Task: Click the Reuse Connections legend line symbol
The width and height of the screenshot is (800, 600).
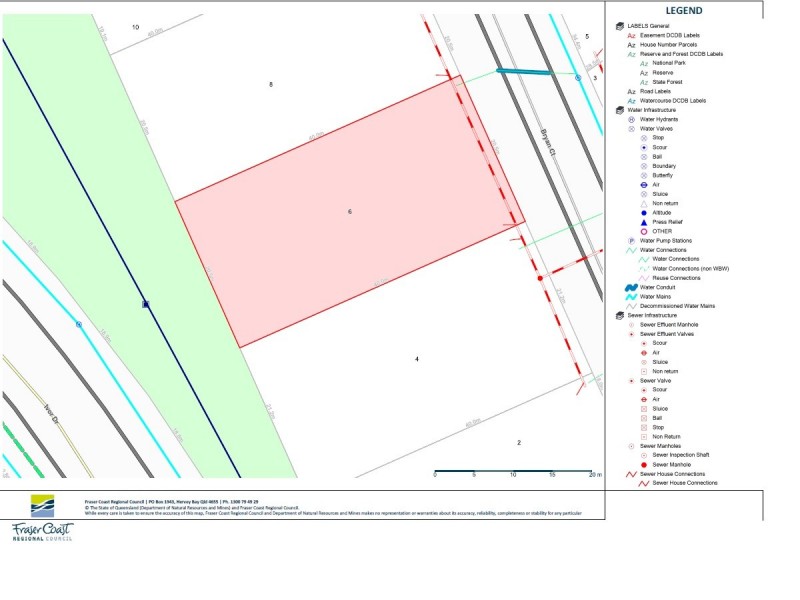Action: pyautogui.click(x=644, y=279)
